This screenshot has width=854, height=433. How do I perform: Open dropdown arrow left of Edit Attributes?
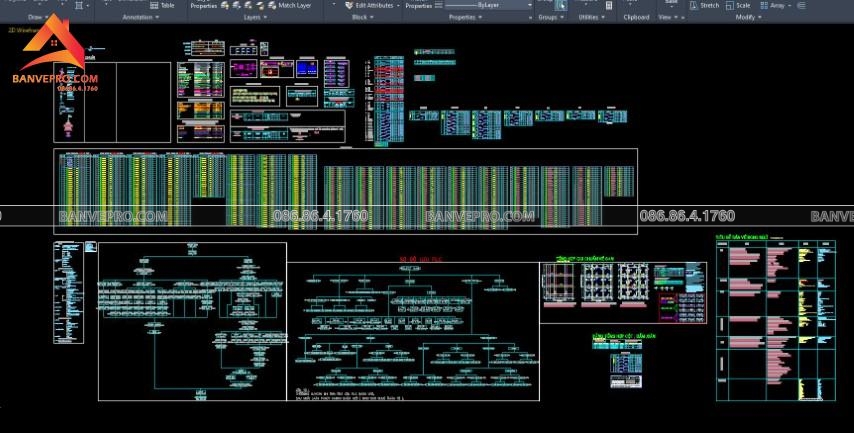click(x=334, y=5)
